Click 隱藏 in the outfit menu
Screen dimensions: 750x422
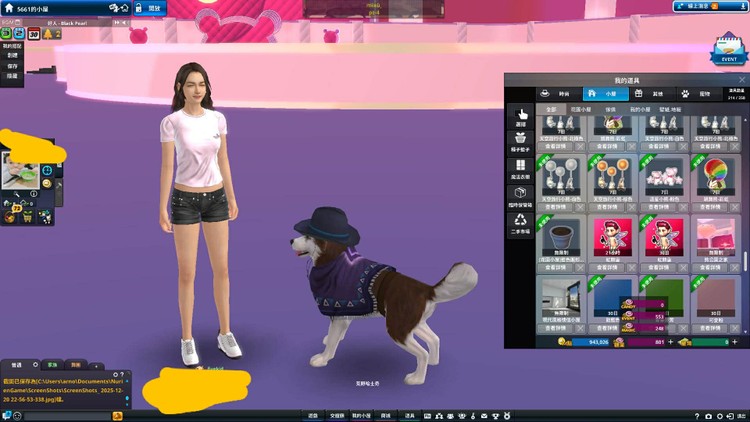coord(13,76)
